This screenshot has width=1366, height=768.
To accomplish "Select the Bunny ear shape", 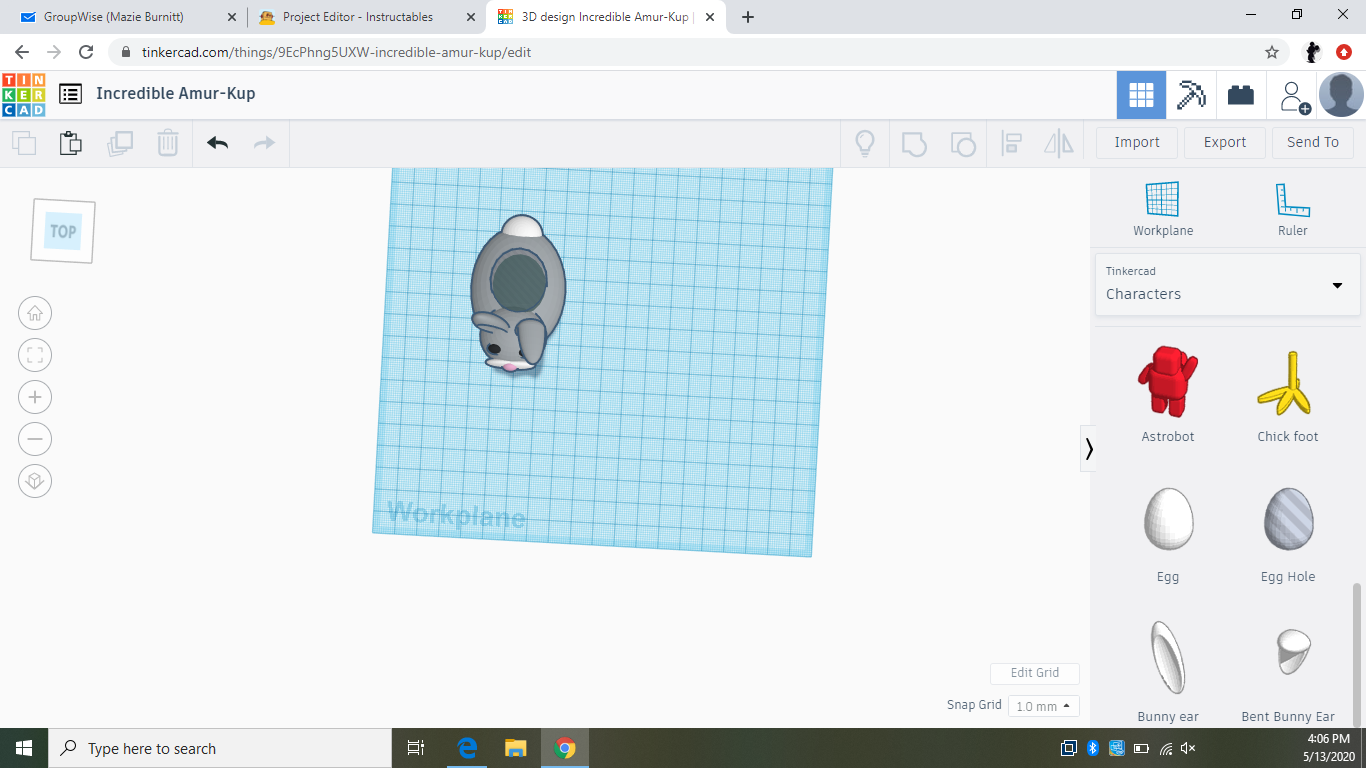I will pos(1168,672).
